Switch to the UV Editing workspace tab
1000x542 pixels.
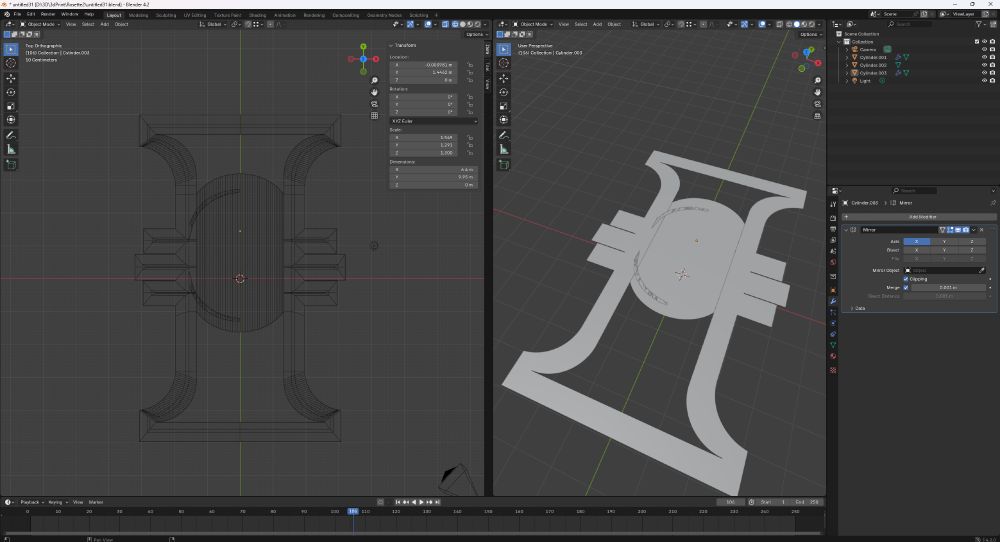(195, 15)
